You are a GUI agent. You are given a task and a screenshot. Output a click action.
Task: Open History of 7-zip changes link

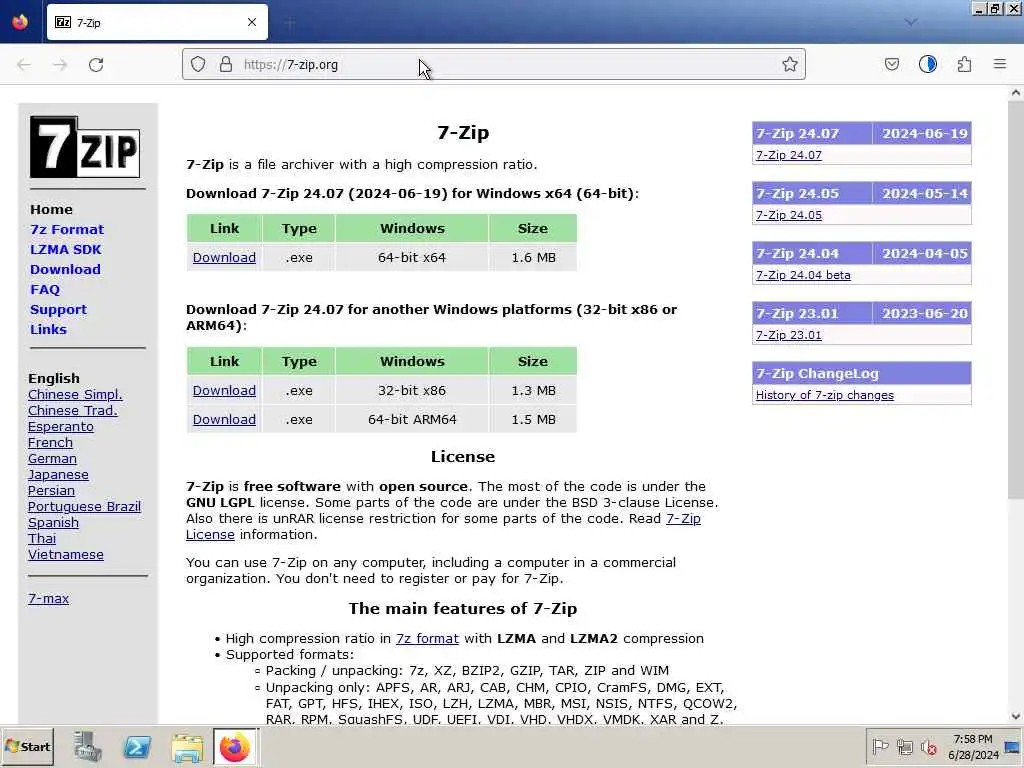[824, 395]
